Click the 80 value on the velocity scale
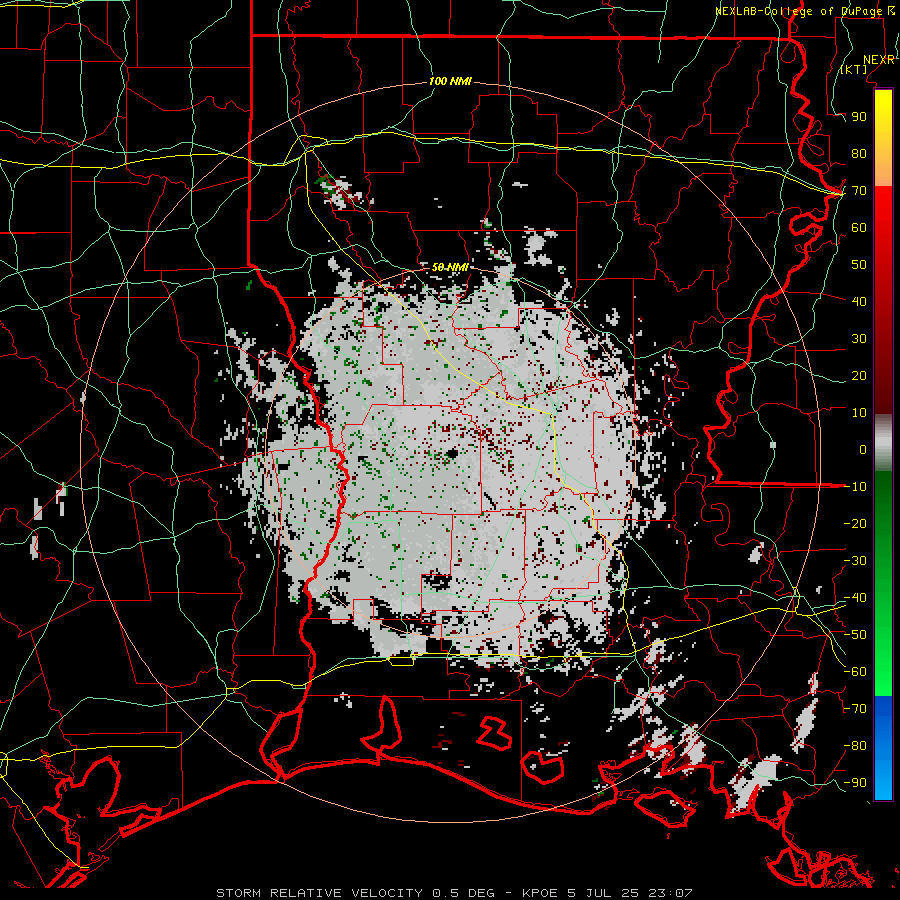 (859, 154)
